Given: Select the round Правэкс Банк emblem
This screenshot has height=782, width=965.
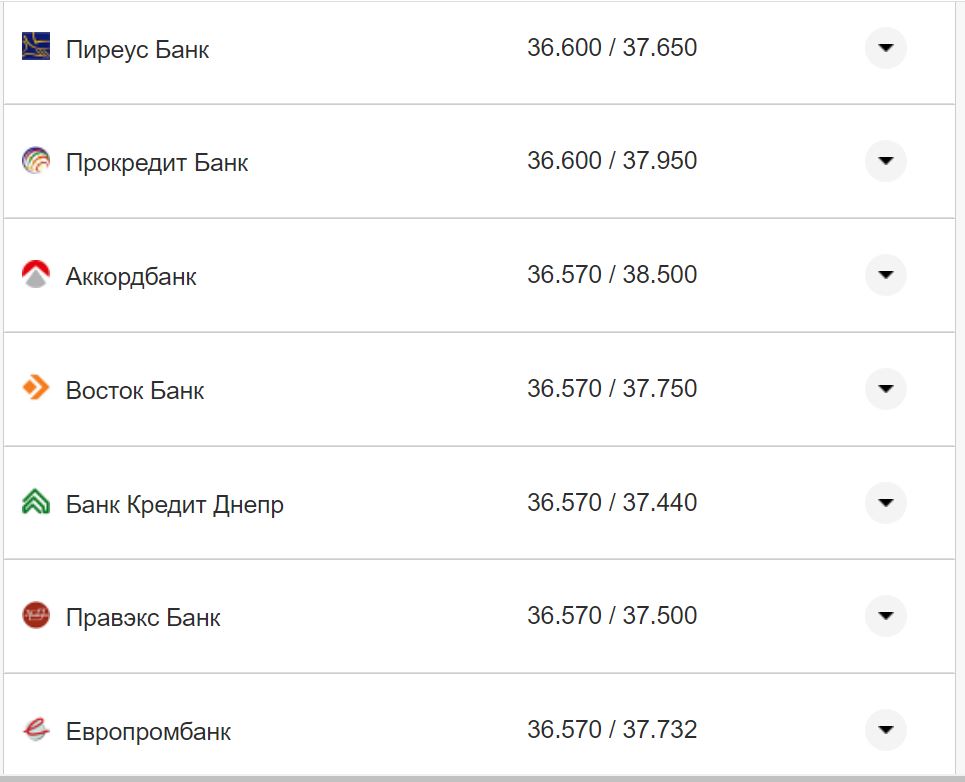Looking at the screenshot, I should click(34, 616).
